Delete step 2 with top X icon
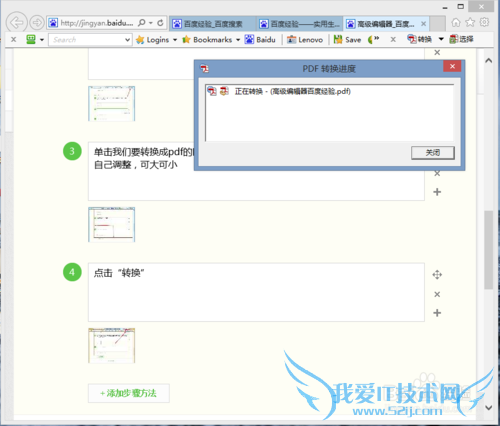Image resolution: width=500 pixels, height=426 pixels. click(x=437, y=52)
